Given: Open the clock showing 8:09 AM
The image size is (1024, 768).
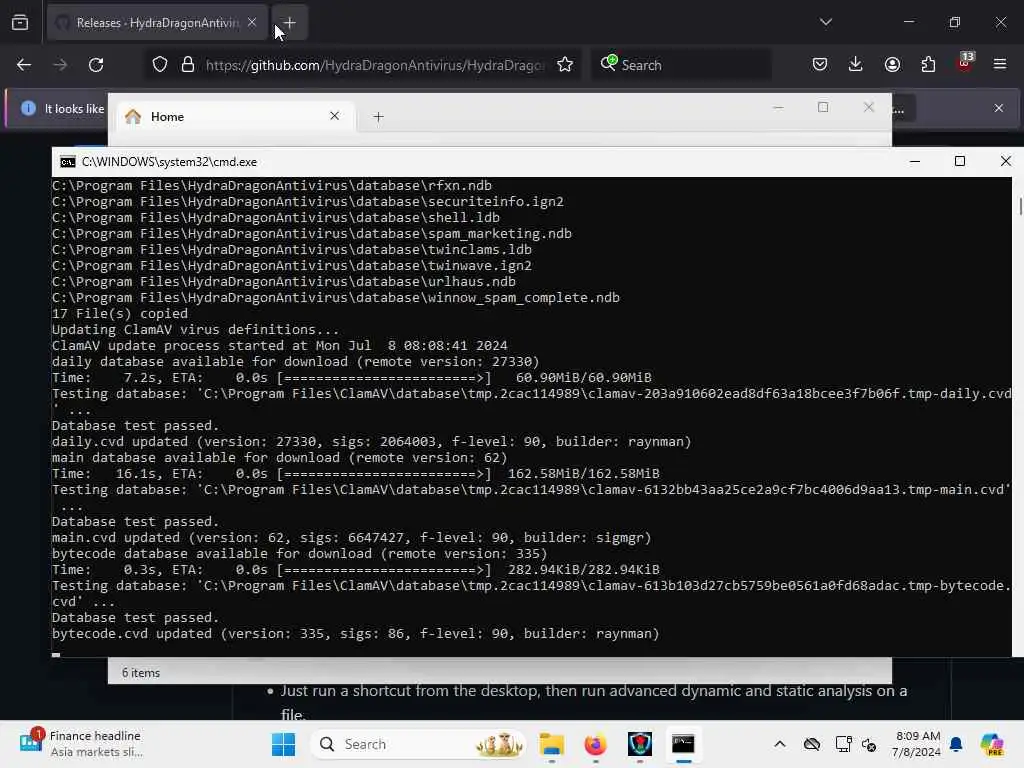Looking at the screenshot, I should coord(916,744).
